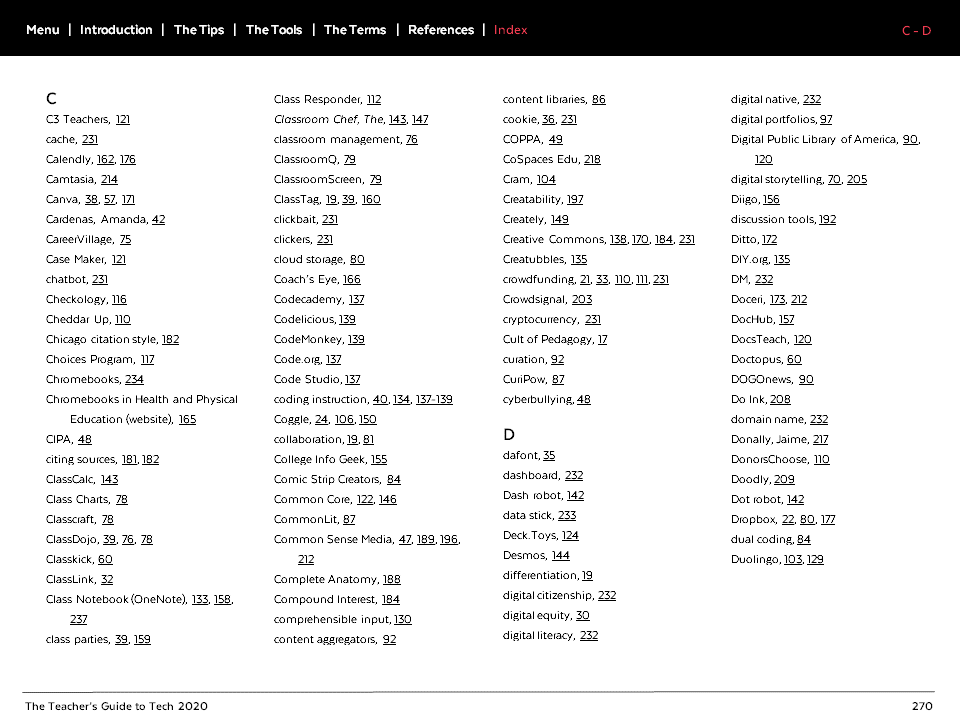Follow page 150 link for Coggle
Image resolution: width=960 pixels, height=720 pixels.
(x=368, y=419)
